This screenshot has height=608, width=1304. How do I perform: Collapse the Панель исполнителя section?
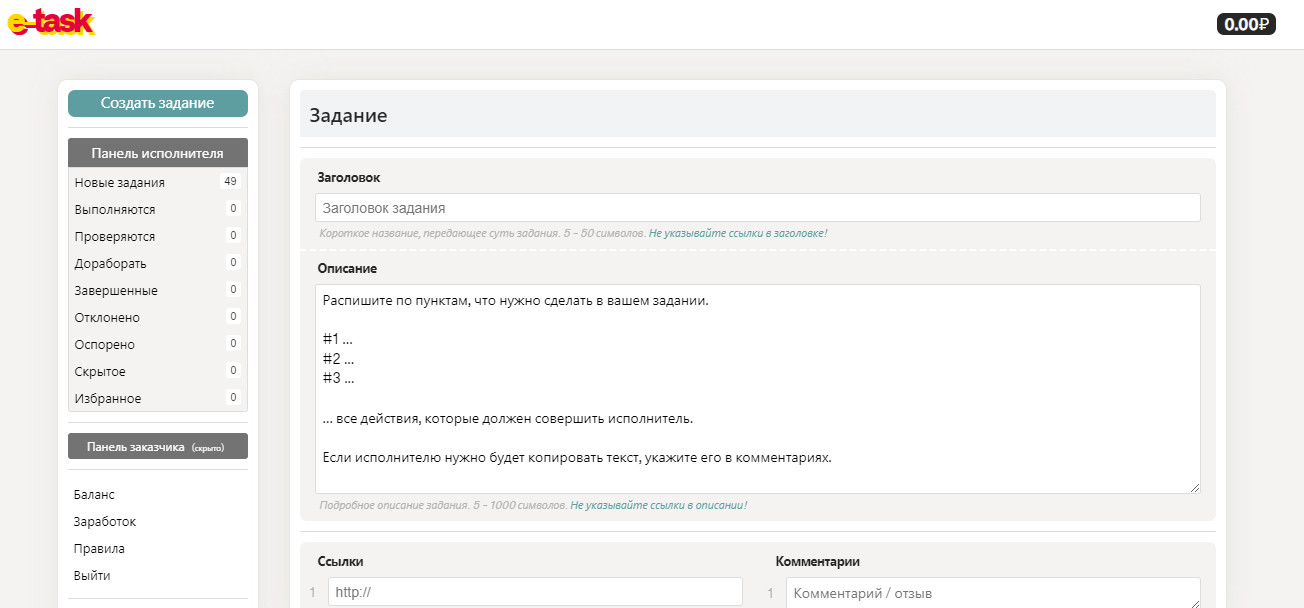157,153
